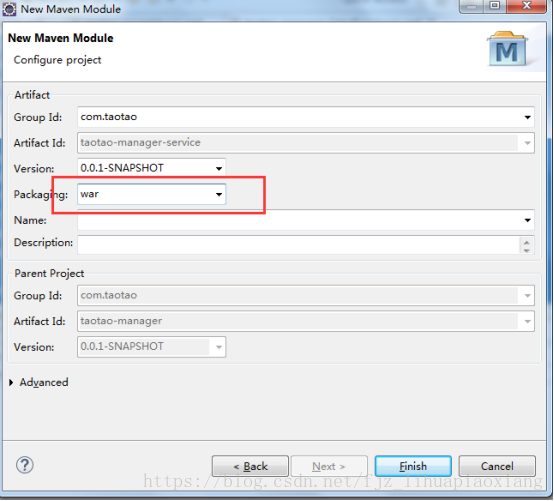Open the taotao-manager-service Artifact Id dropdown arrow
The image size is (554, 501).
pos(527,143)
